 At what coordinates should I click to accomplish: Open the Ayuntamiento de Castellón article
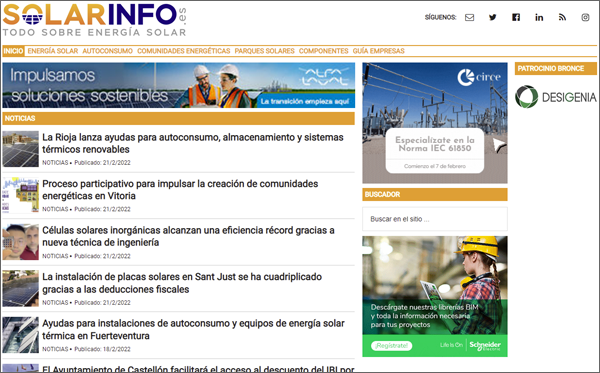pos(198,369)
